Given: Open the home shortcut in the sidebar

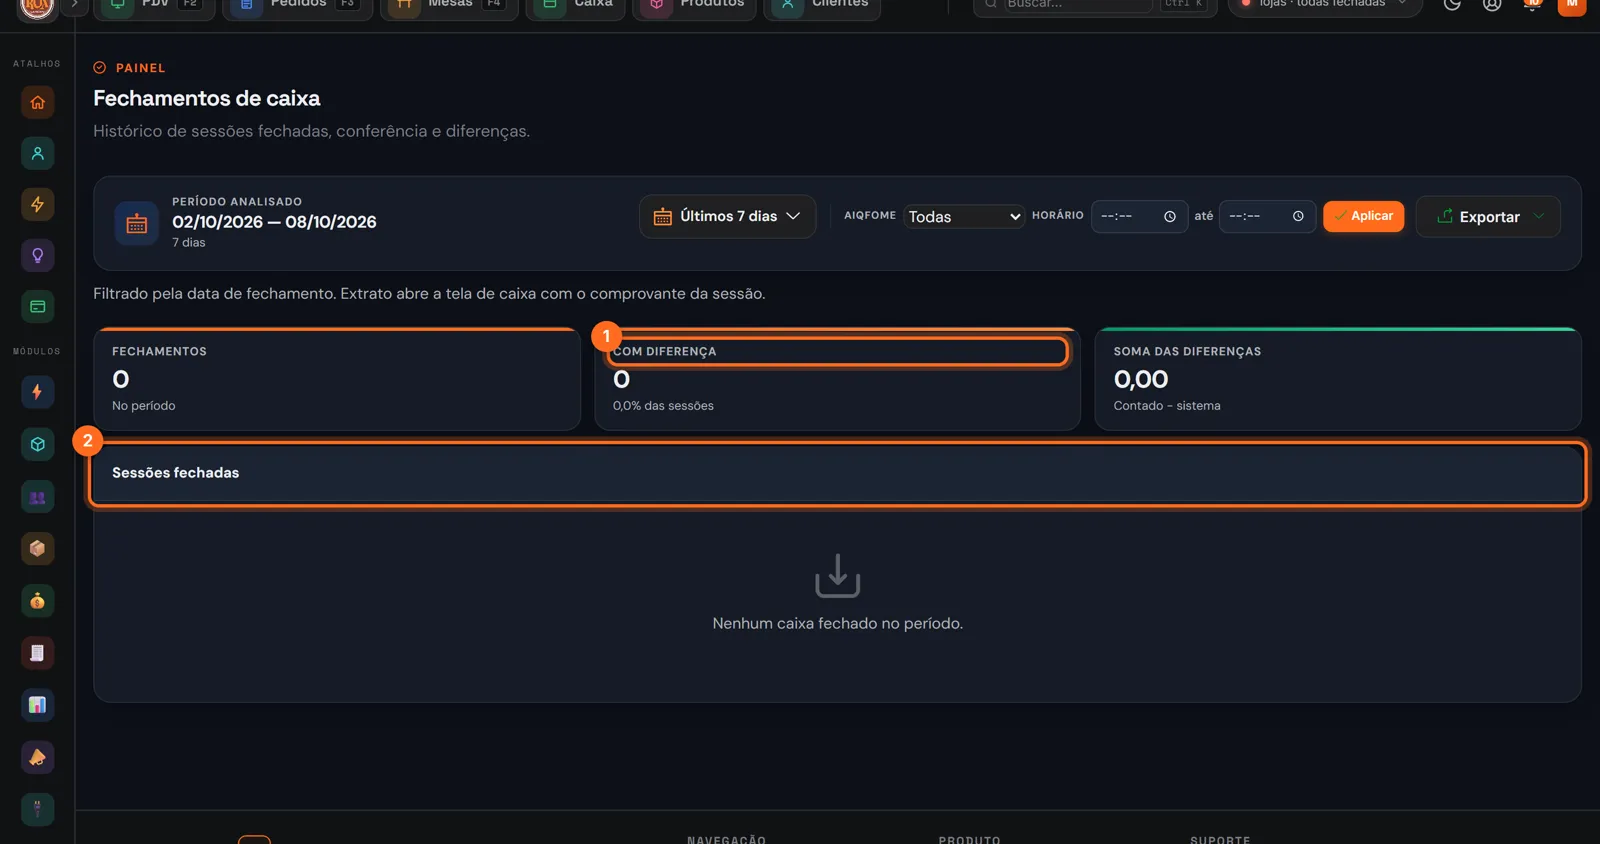Looking at the screenshot, I should 38,102.
